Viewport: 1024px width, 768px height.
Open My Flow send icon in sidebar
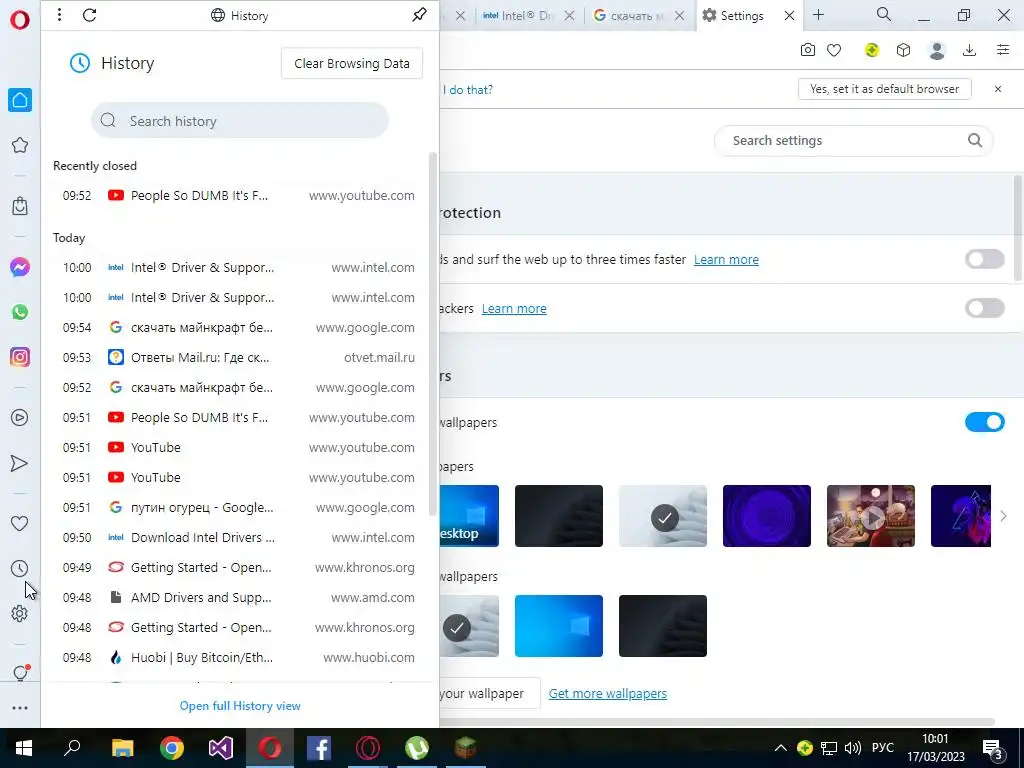point(20,463)
